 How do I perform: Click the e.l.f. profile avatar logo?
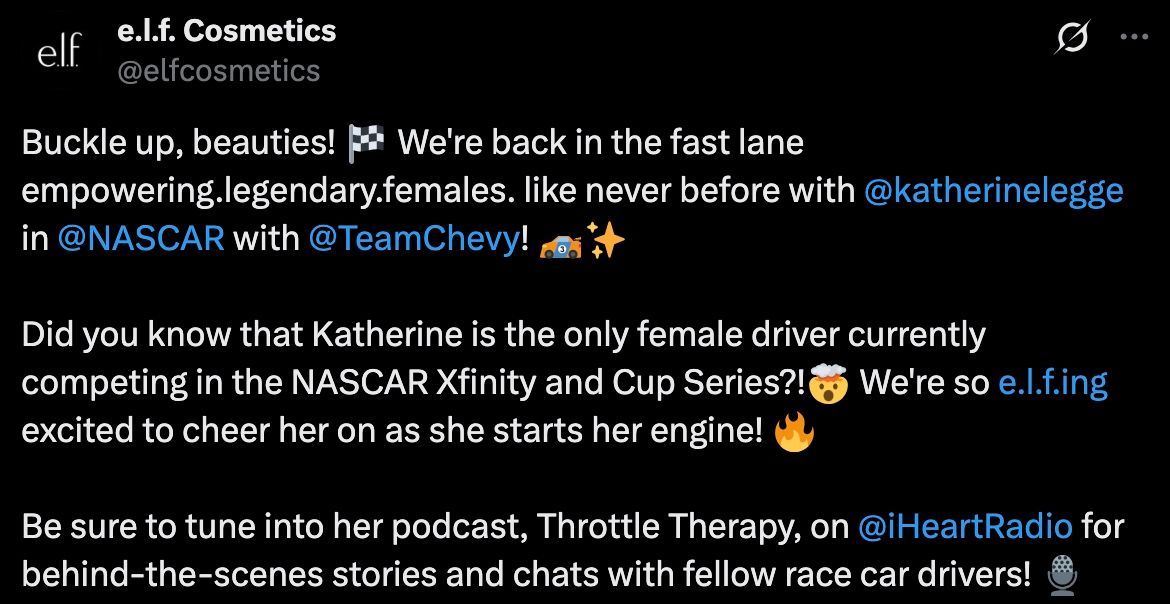coord(58,52)
